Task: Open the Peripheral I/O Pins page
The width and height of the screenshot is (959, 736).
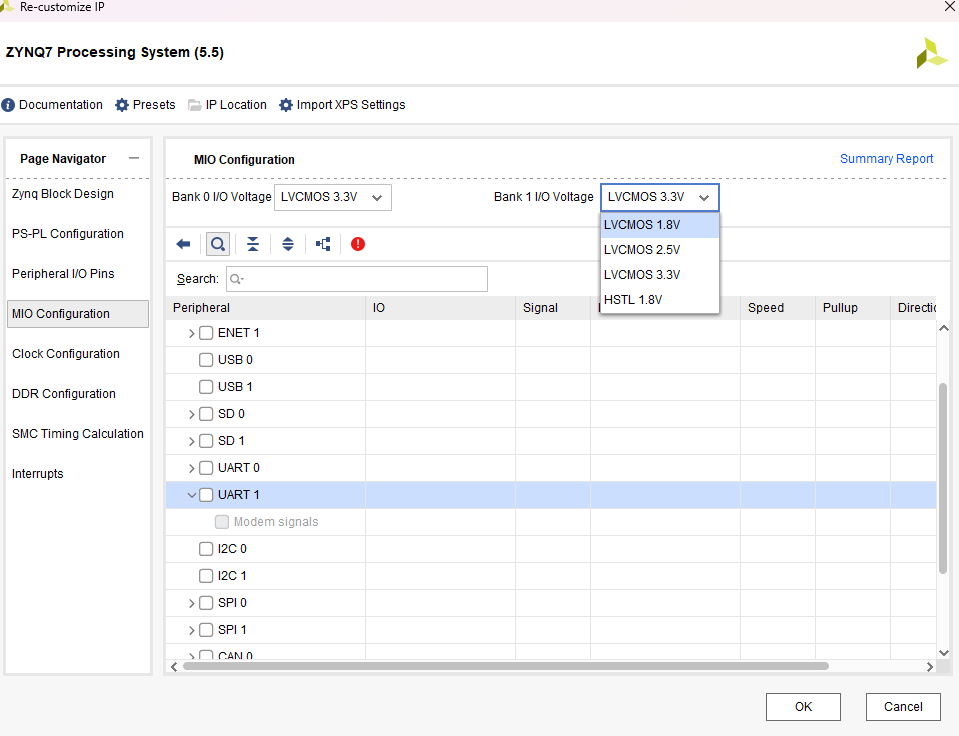Action: point(63,273)
